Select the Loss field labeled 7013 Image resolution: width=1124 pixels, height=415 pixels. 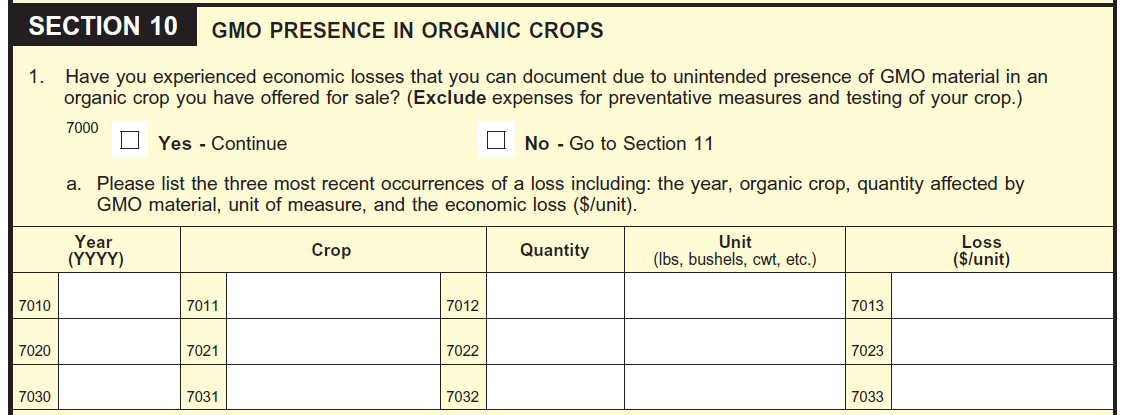[x=1001, y=296]
